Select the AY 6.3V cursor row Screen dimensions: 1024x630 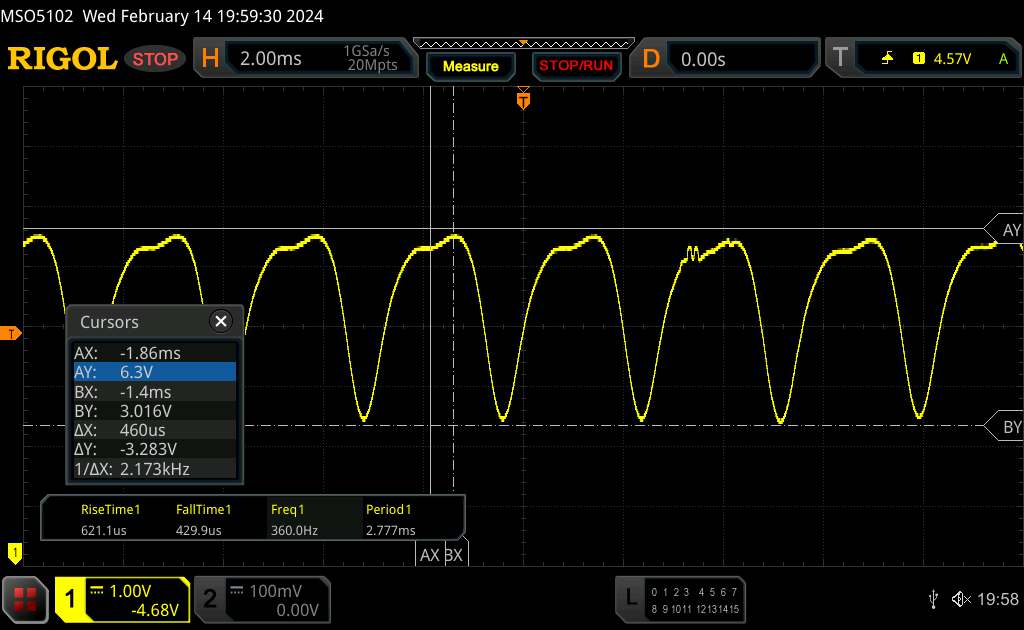(154, 371)
